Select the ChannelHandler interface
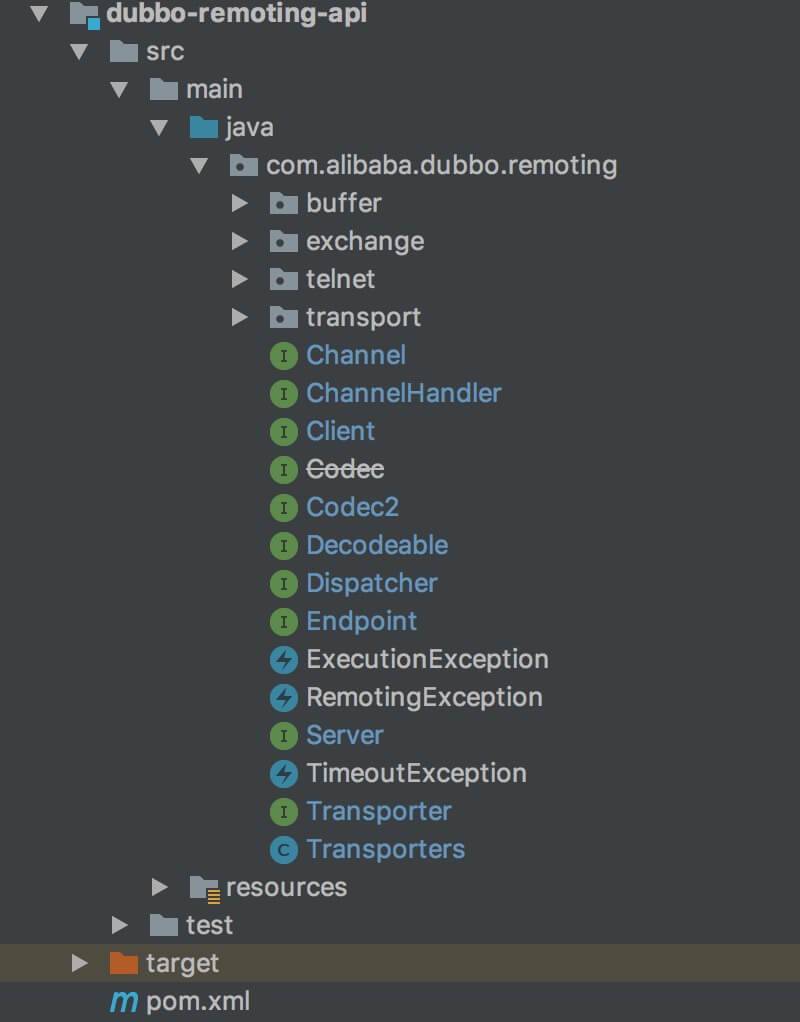 click(x=403, y=393)
